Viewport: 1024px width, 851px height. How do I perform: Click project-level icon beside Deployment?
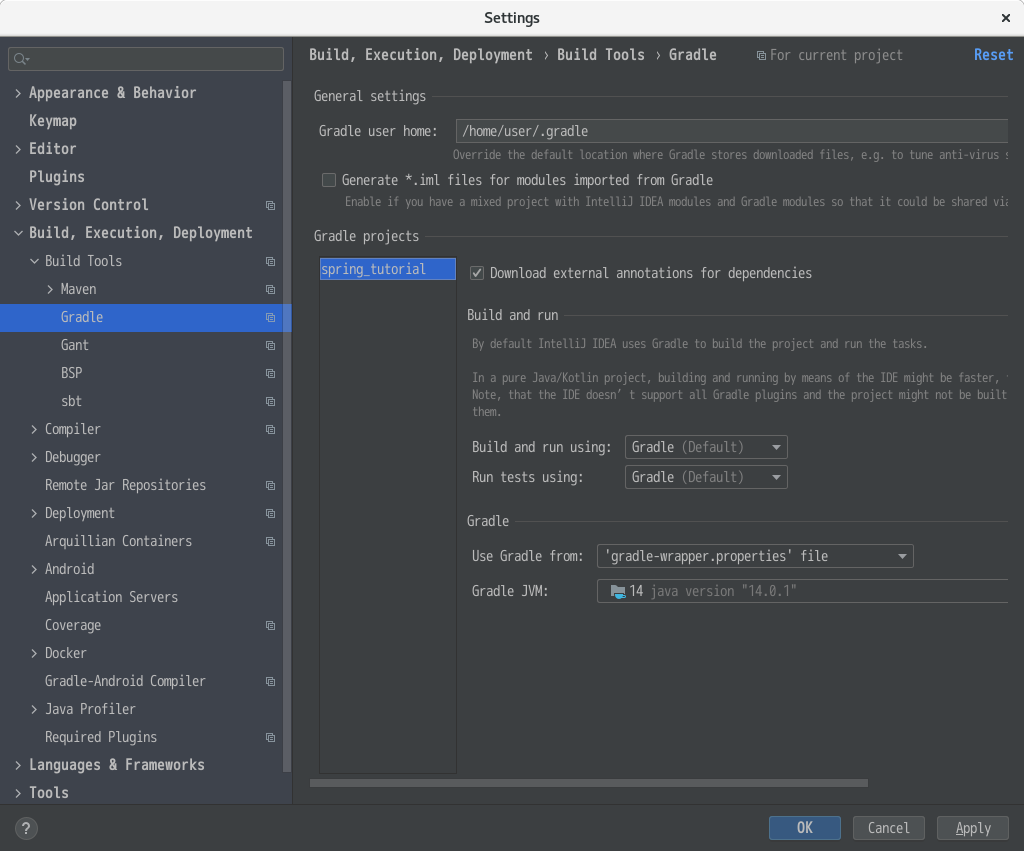coord(270,513)
